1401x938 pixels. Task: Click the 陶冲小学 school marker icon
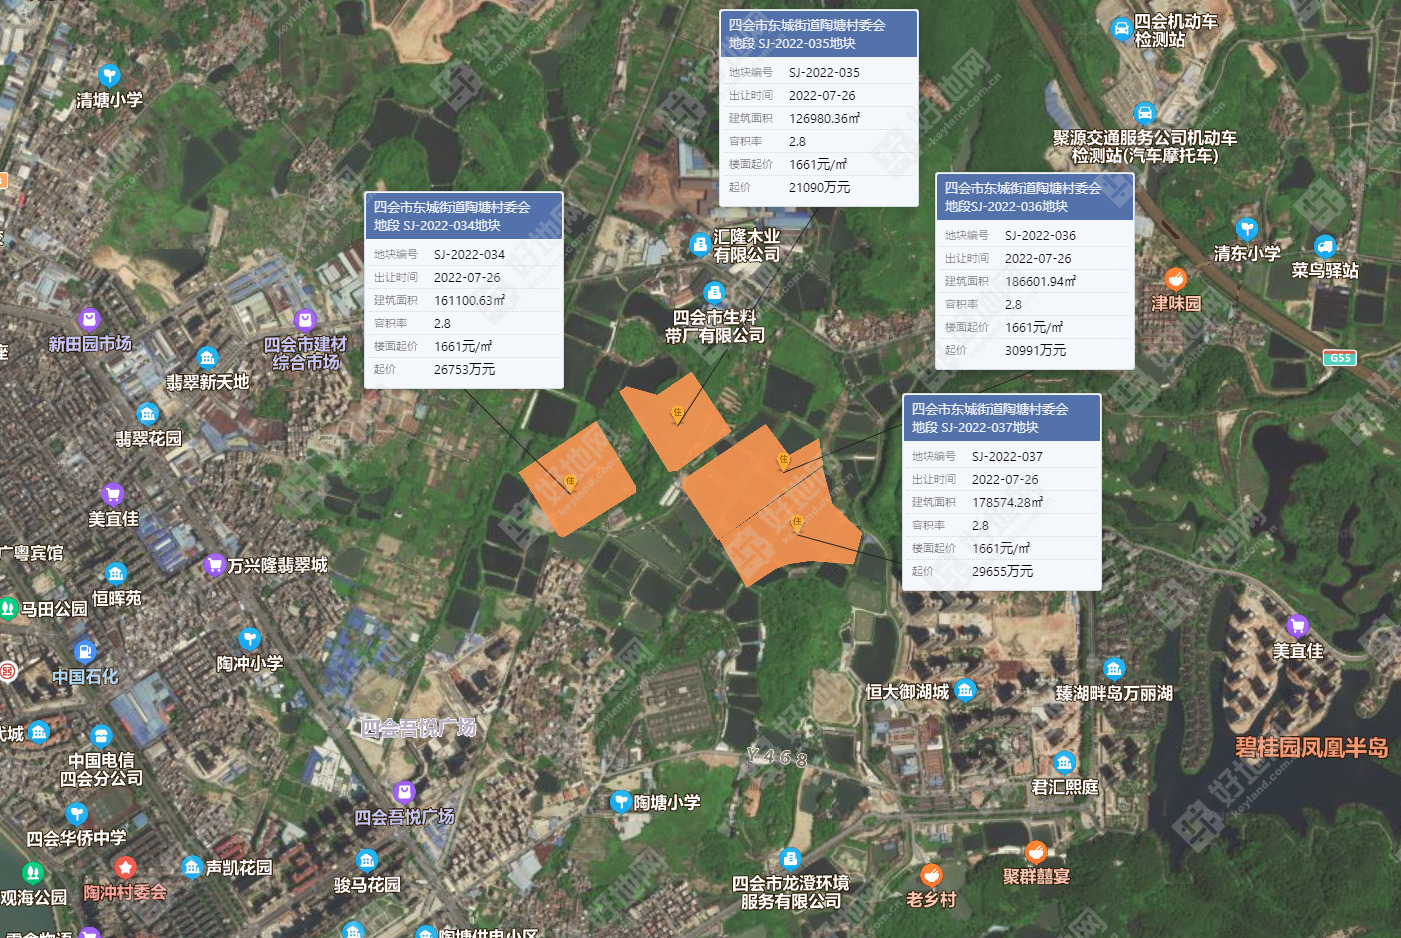tap(250, 638)
